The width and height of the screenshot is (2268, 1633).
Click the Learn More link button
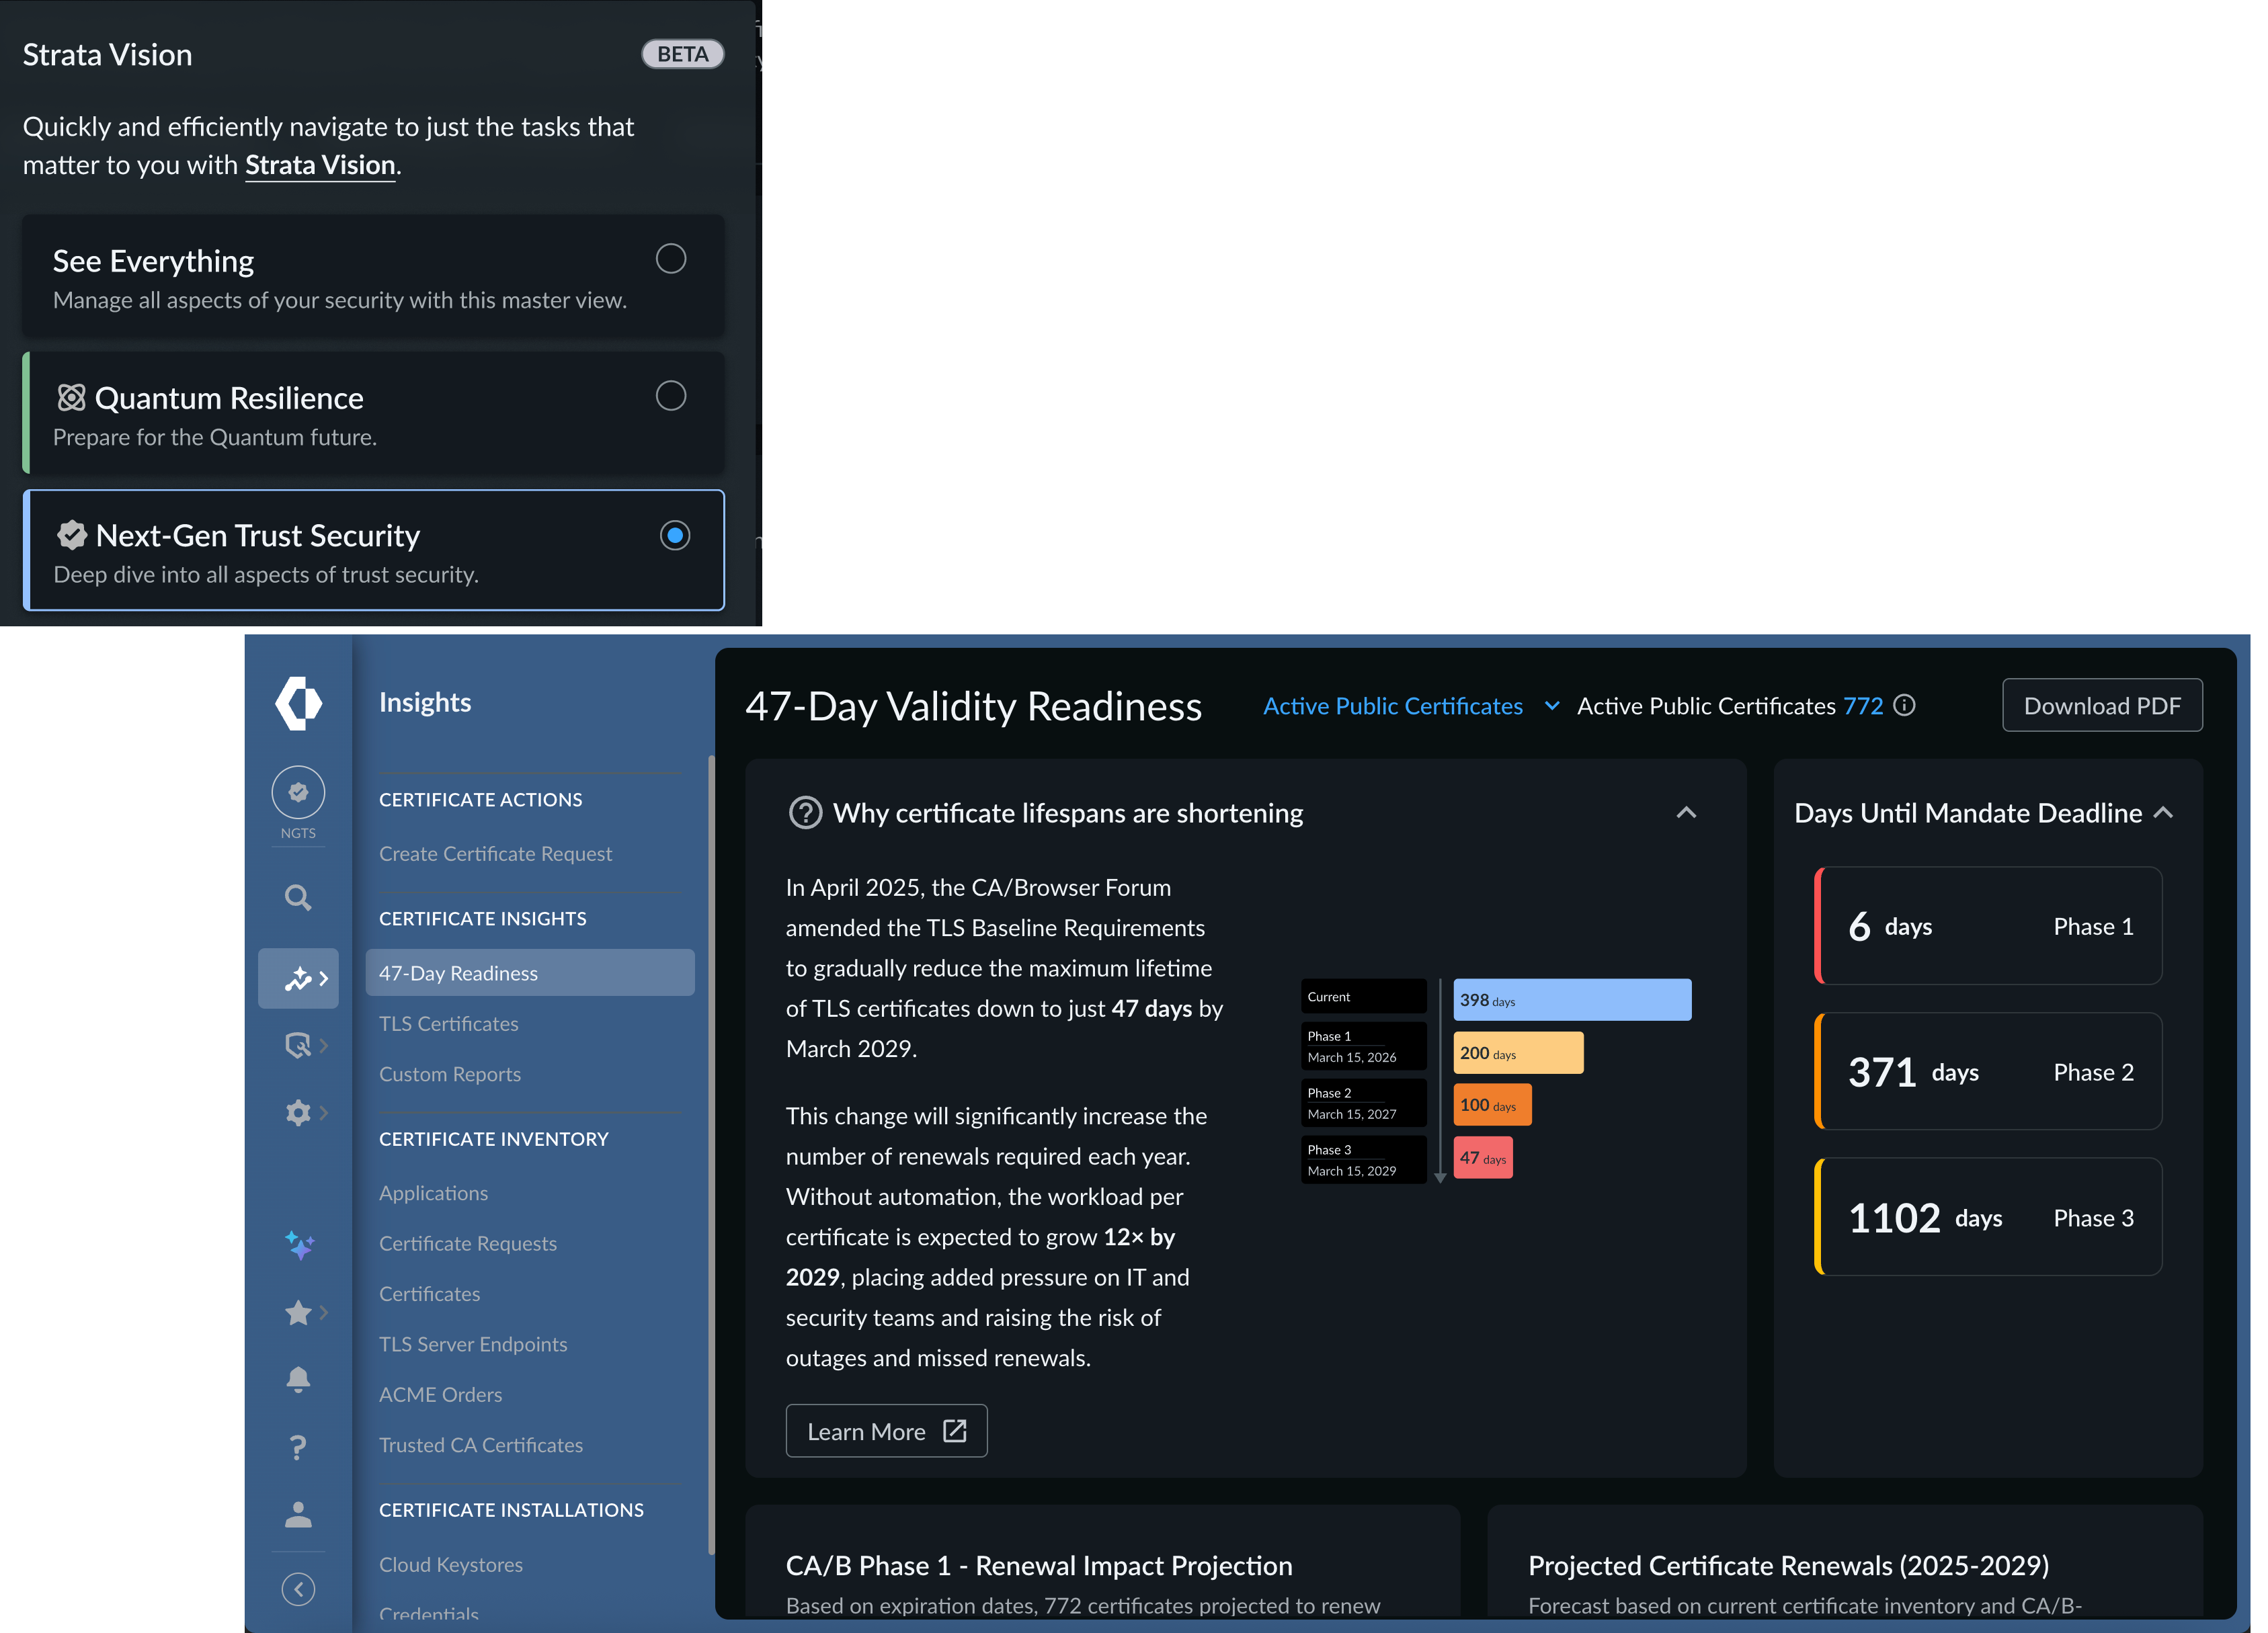pyautogui.click(x=886, y=1431)
